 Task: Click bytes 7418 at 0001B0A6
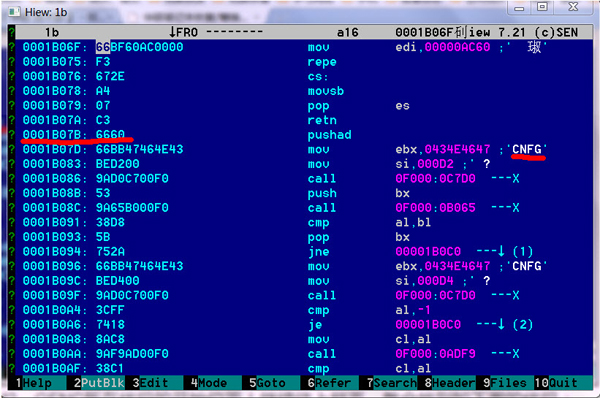[110, 325]
